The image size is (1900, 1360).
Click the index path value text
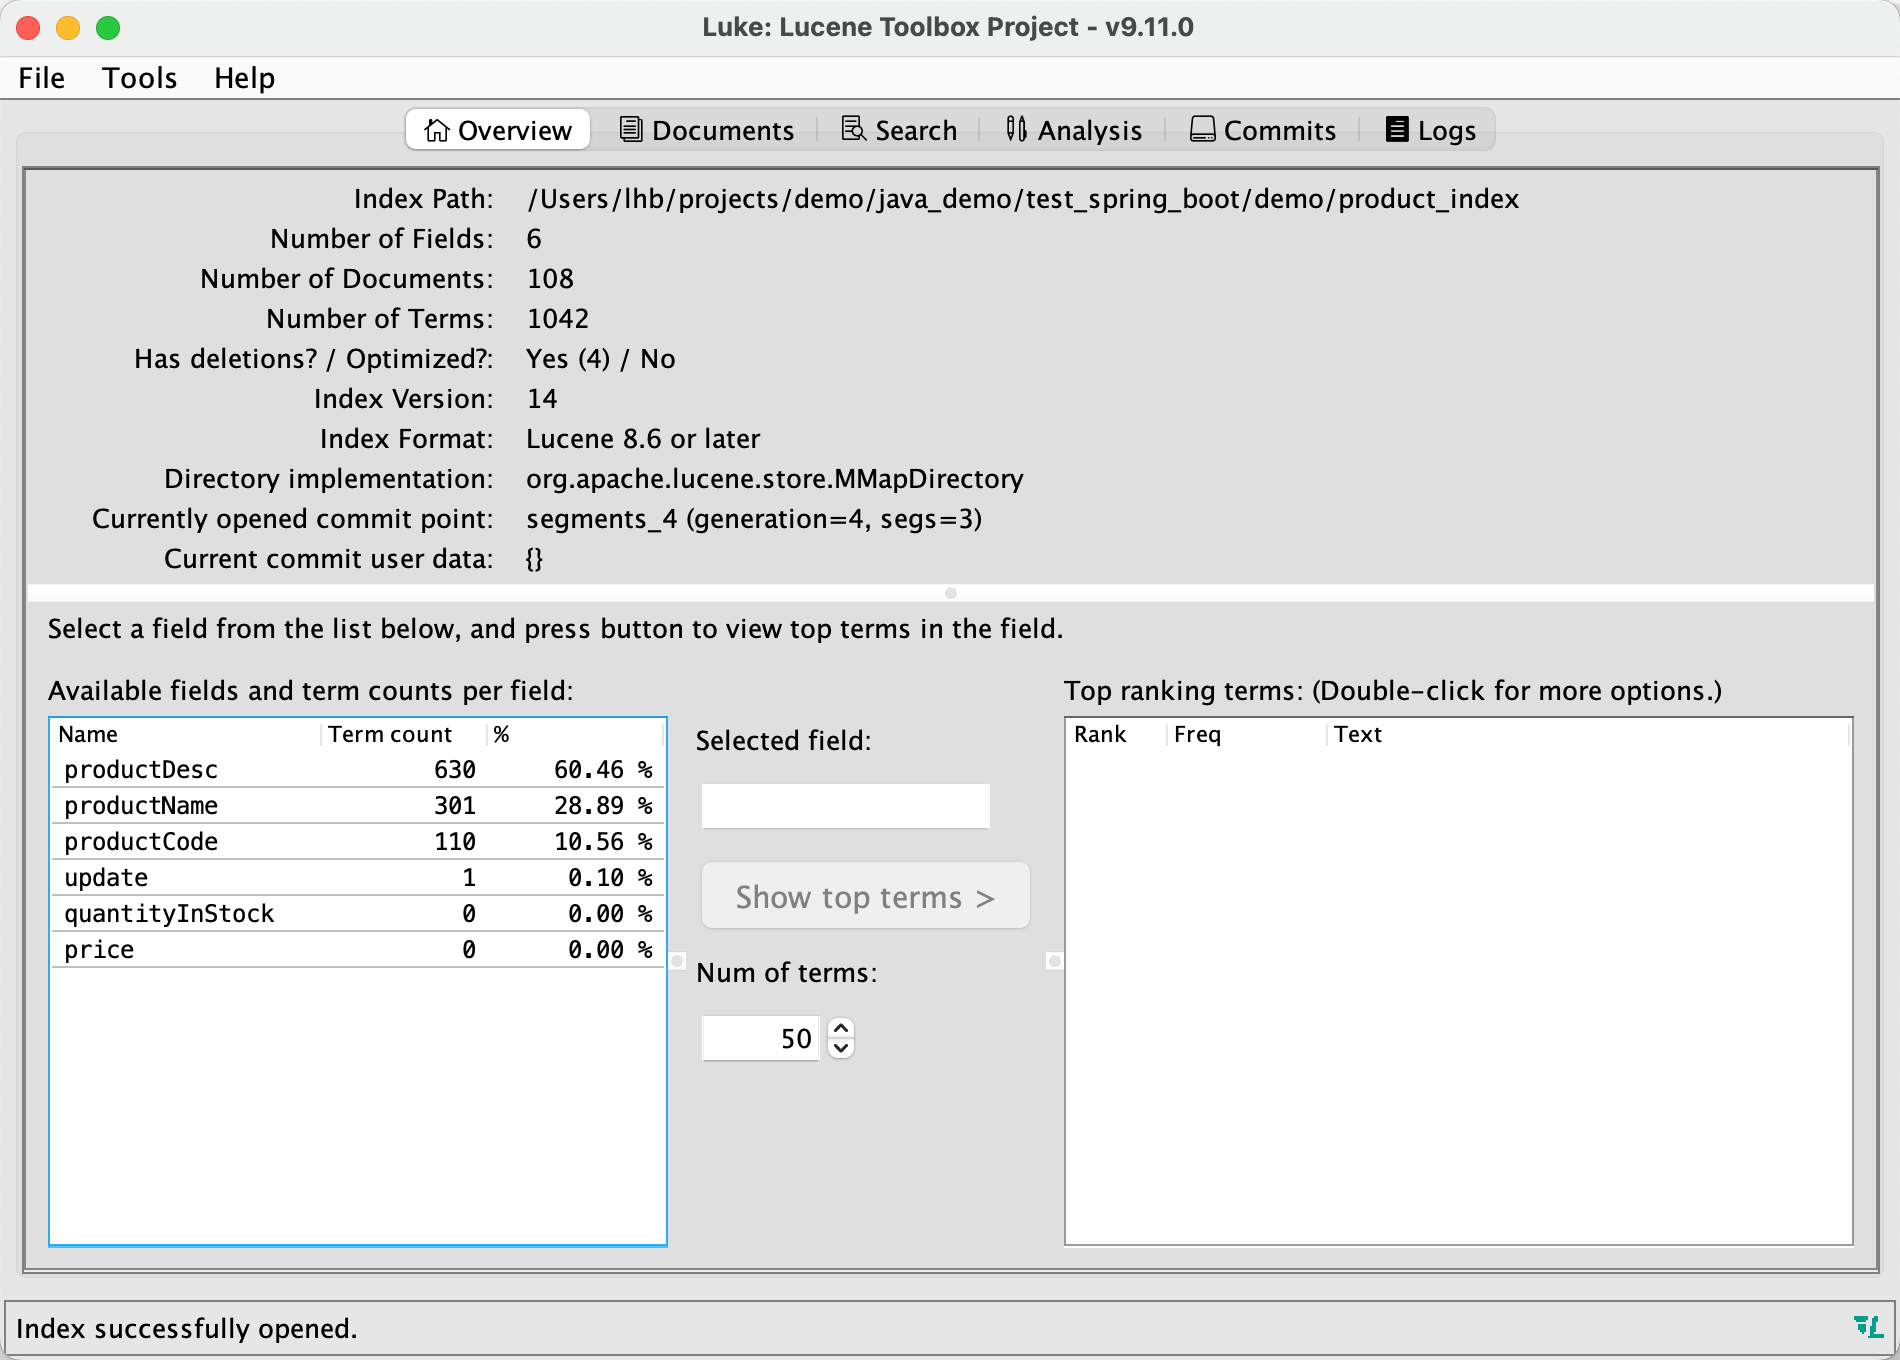click(1022, 199)
